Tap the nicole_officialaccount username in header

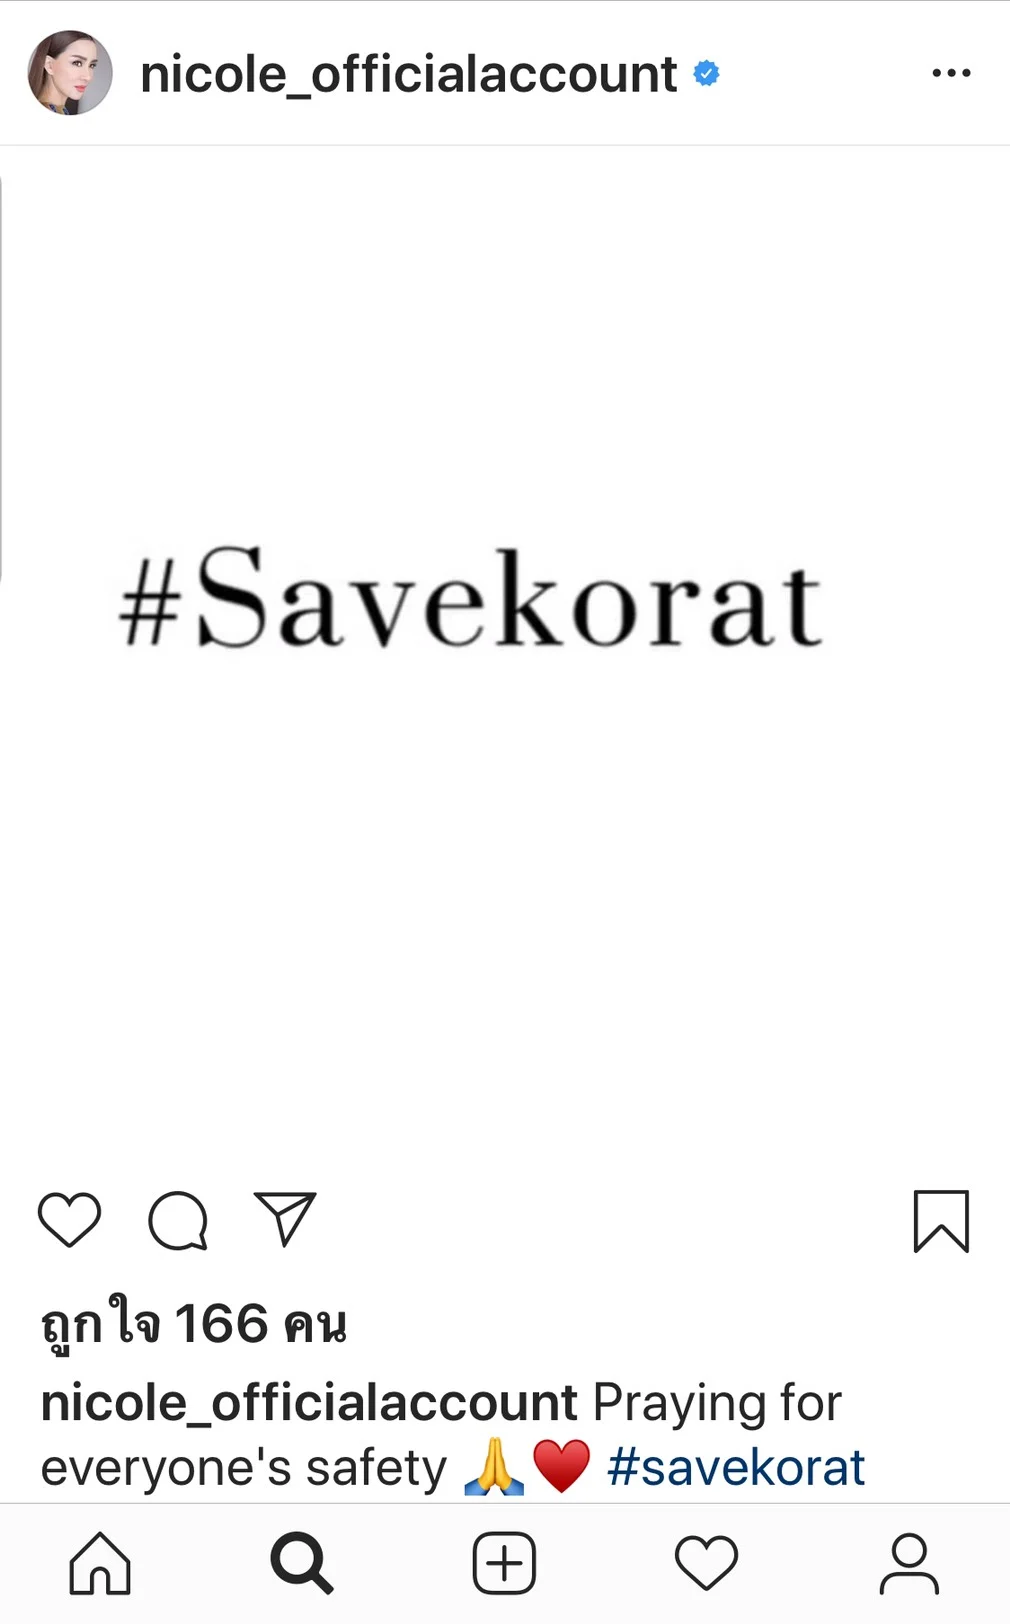409,74
